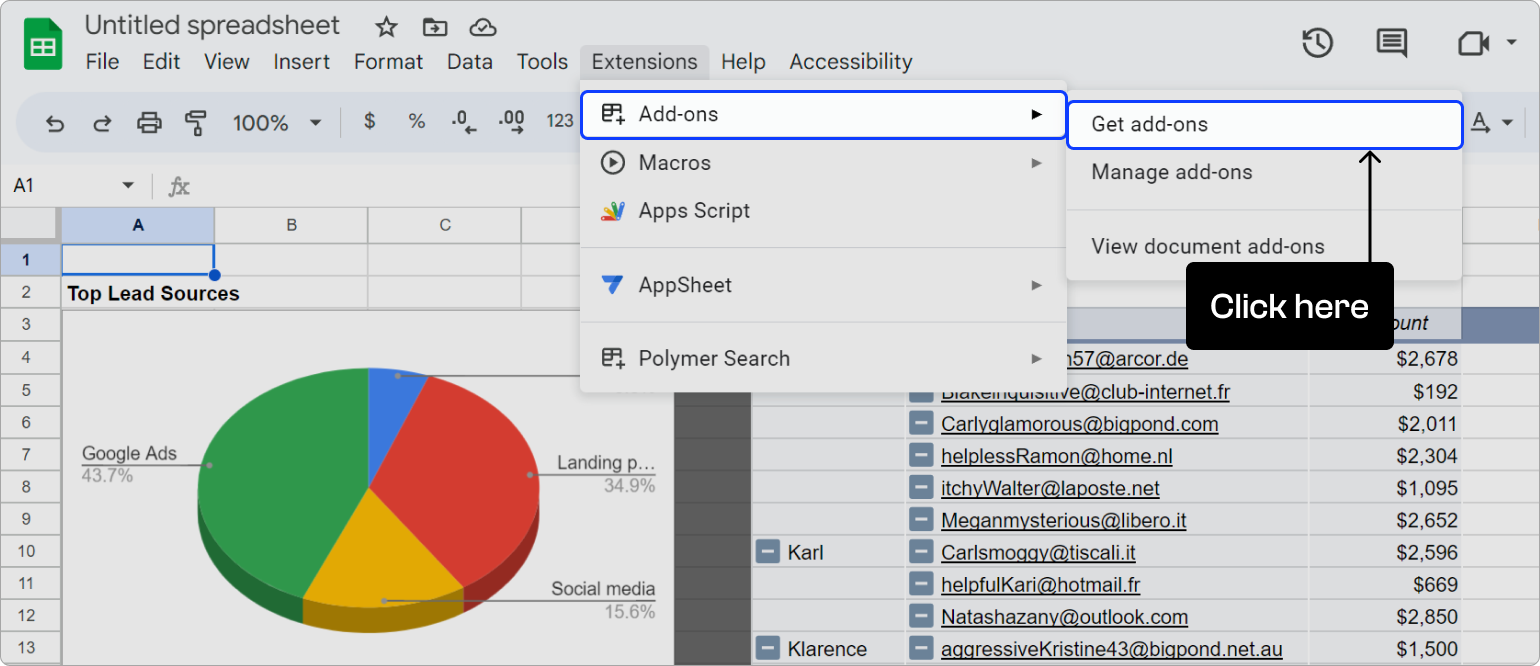This screenshot has height=666, width=1540.
Task: Open version history clock icon
Action: pos(1317,43)
